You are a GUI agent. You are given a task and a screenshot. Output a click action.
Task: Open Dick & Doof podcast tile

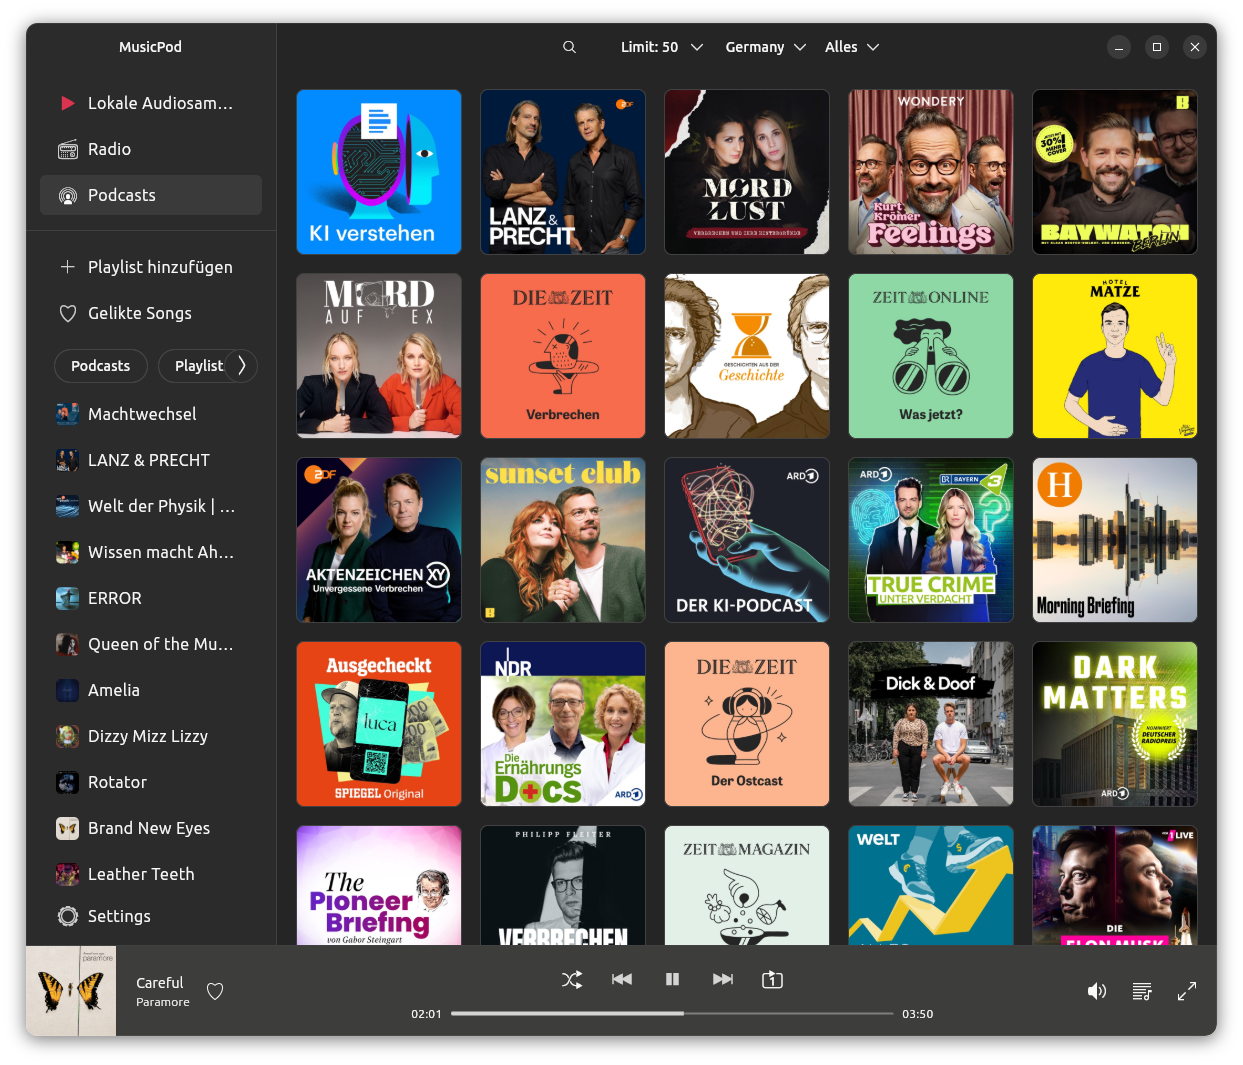(x=931, y=724)
